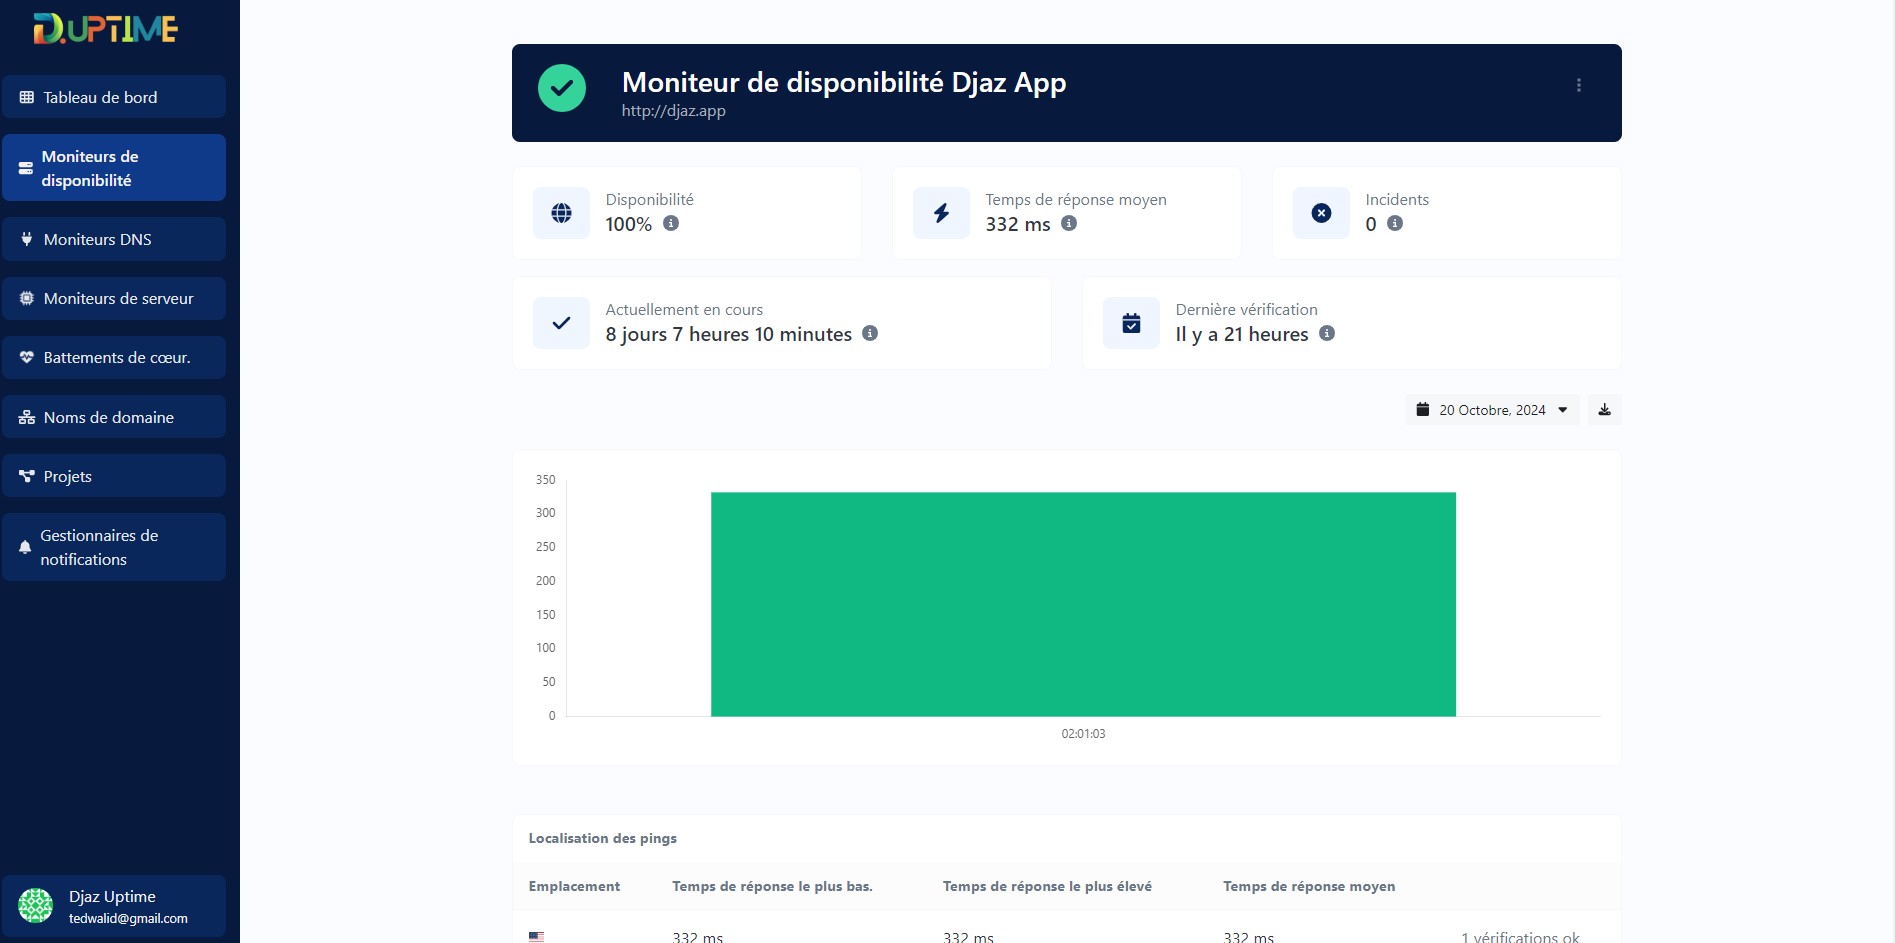The image size is (1895, 943).
Task: Open Gestionnaires de notifications
Action: 114,547
